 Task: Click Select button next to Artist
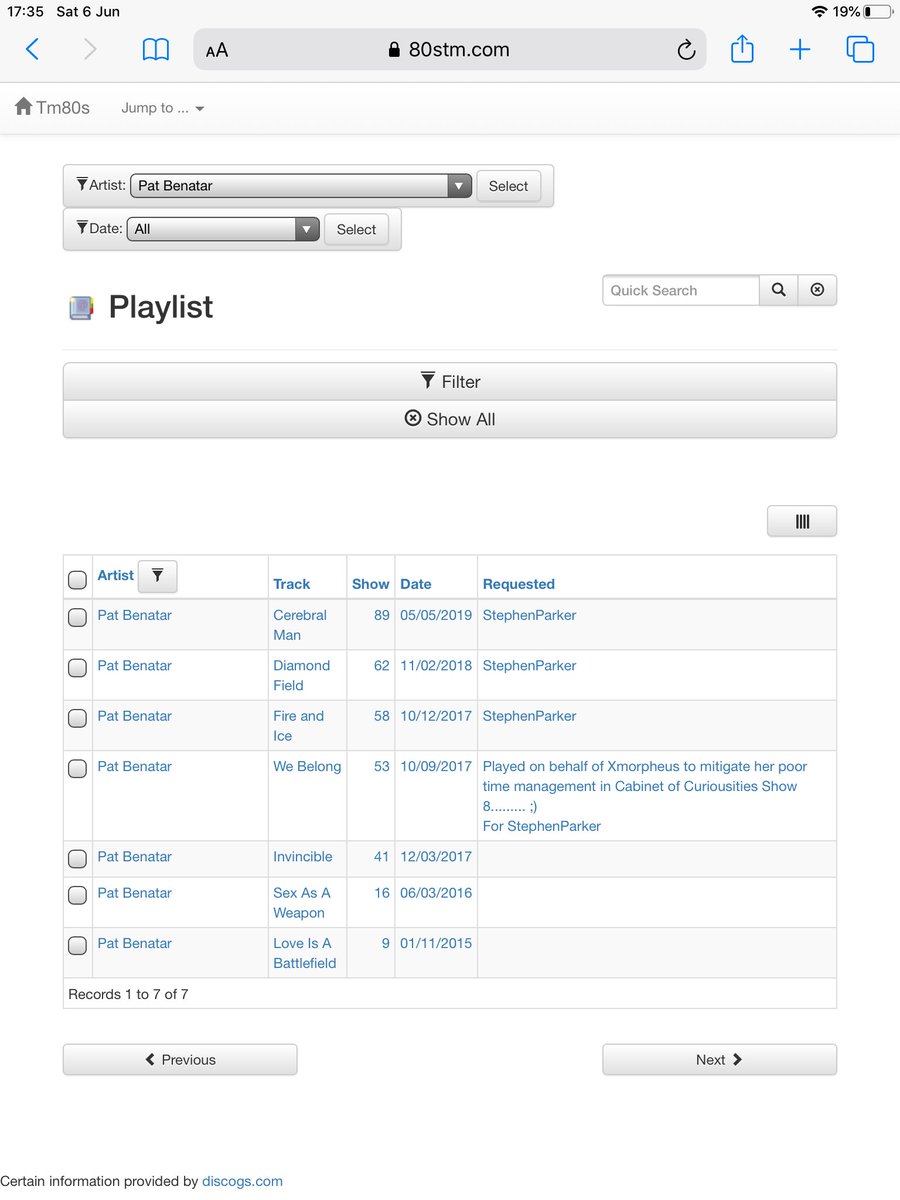click(508, 186)
